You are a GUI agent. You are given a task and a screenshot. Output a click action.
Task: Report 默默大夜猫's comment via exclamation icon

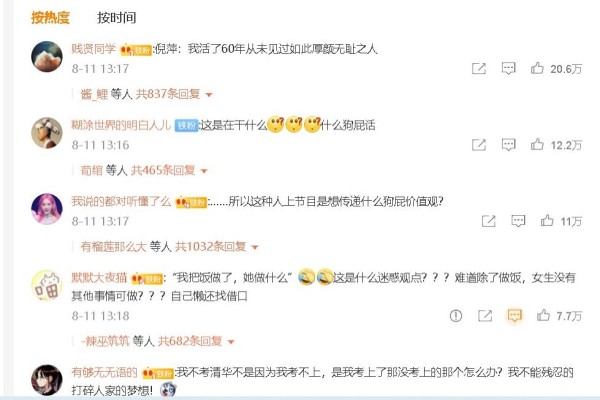tap(456, 316)
